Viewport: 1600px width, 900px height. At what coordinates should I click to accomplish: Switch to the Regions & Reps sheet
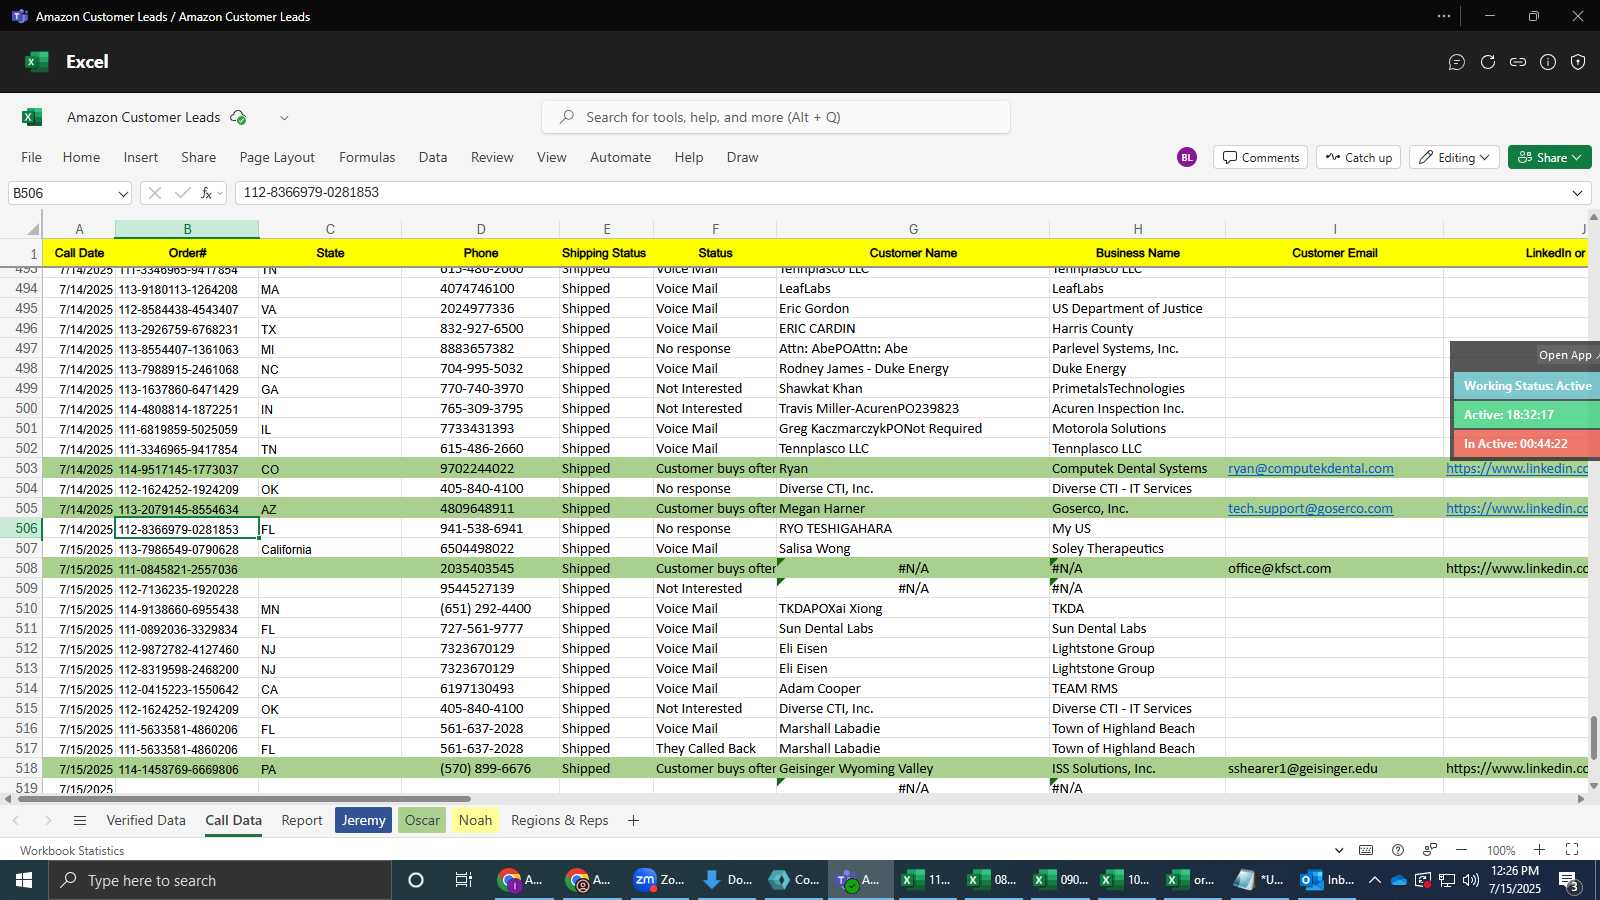tap(560, 820)
